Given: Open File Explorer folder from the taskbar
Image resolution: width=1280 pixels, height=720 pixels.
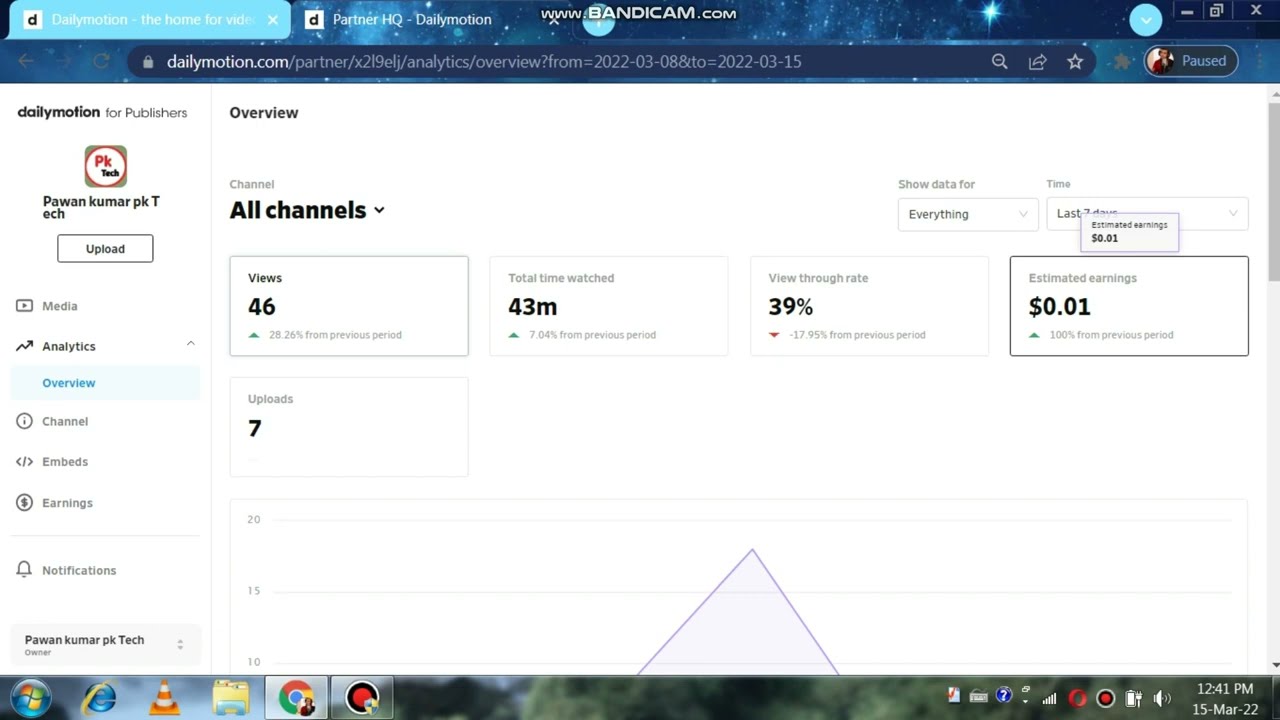Looking at the screenshot, I should 231,698.
